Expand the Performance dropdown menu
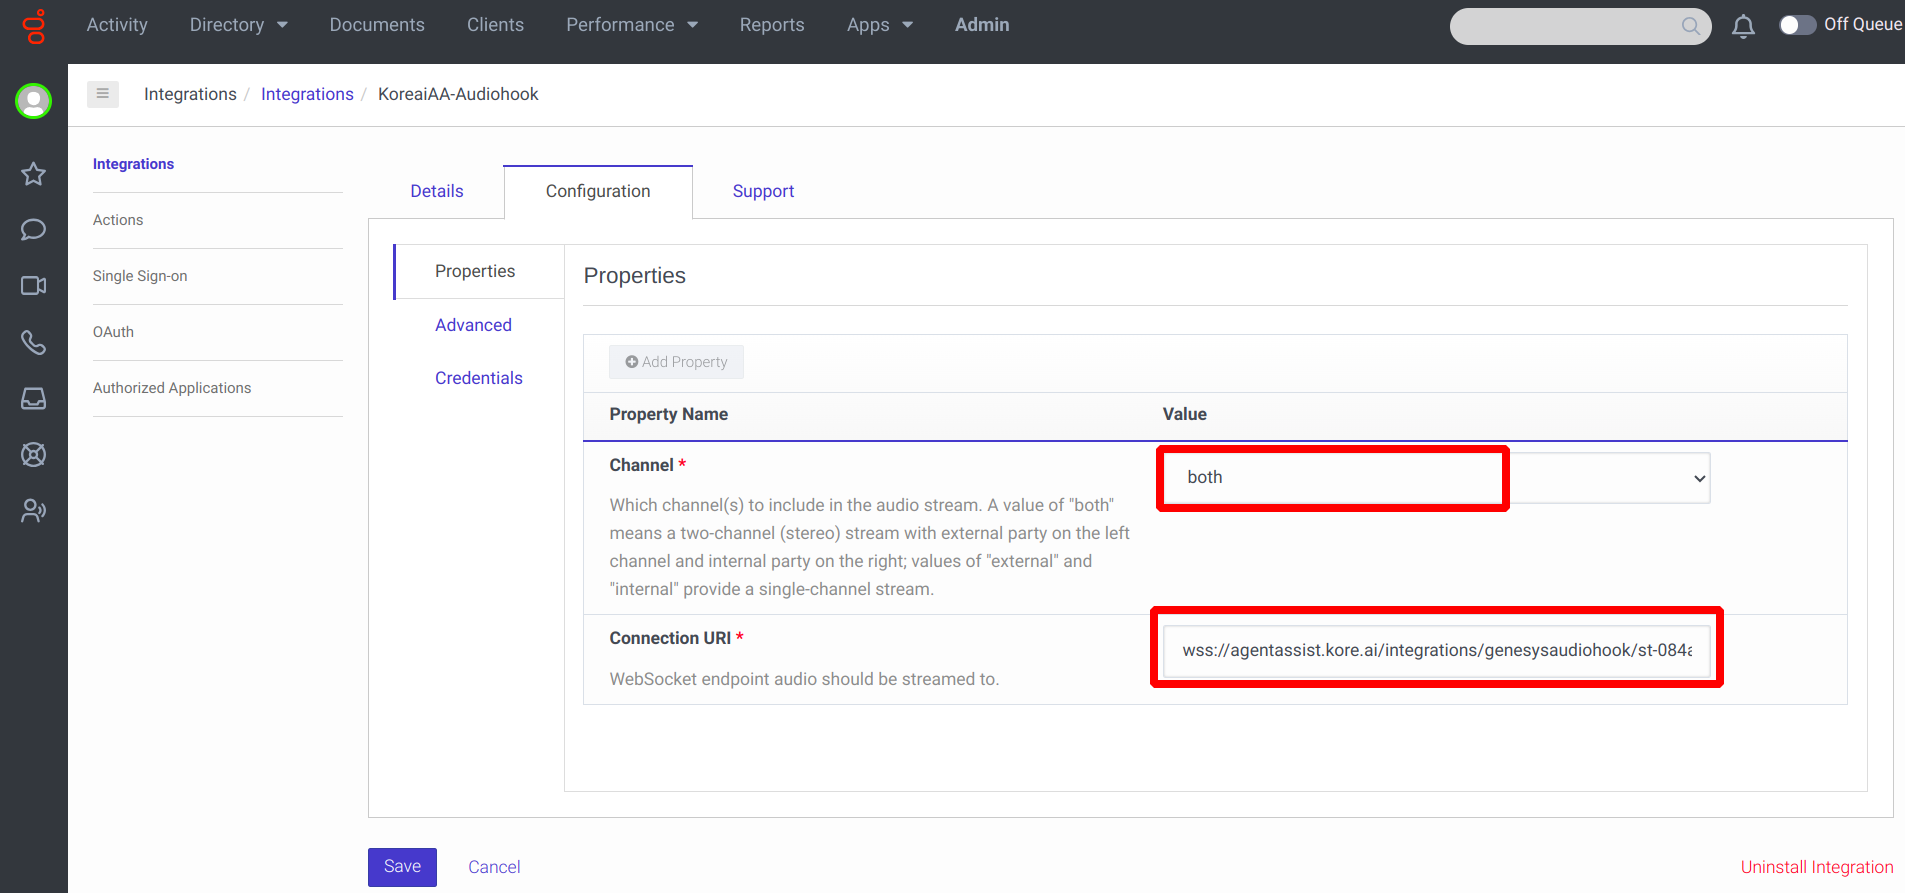 (631, 25)
